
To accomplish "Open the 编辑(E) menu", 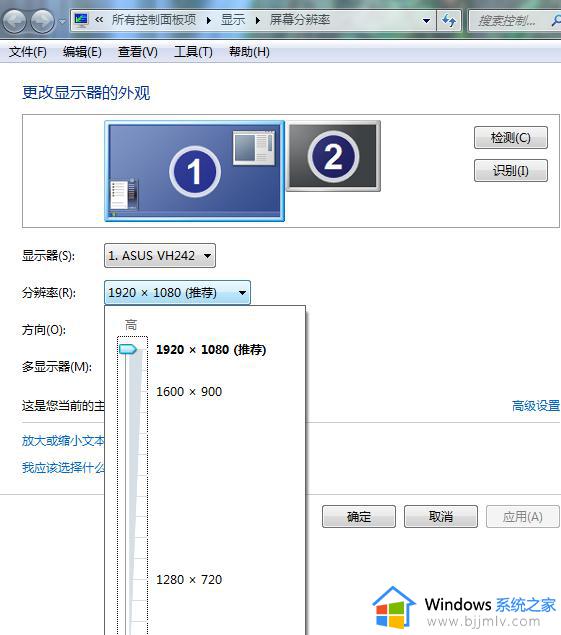I will coord(82,52).
